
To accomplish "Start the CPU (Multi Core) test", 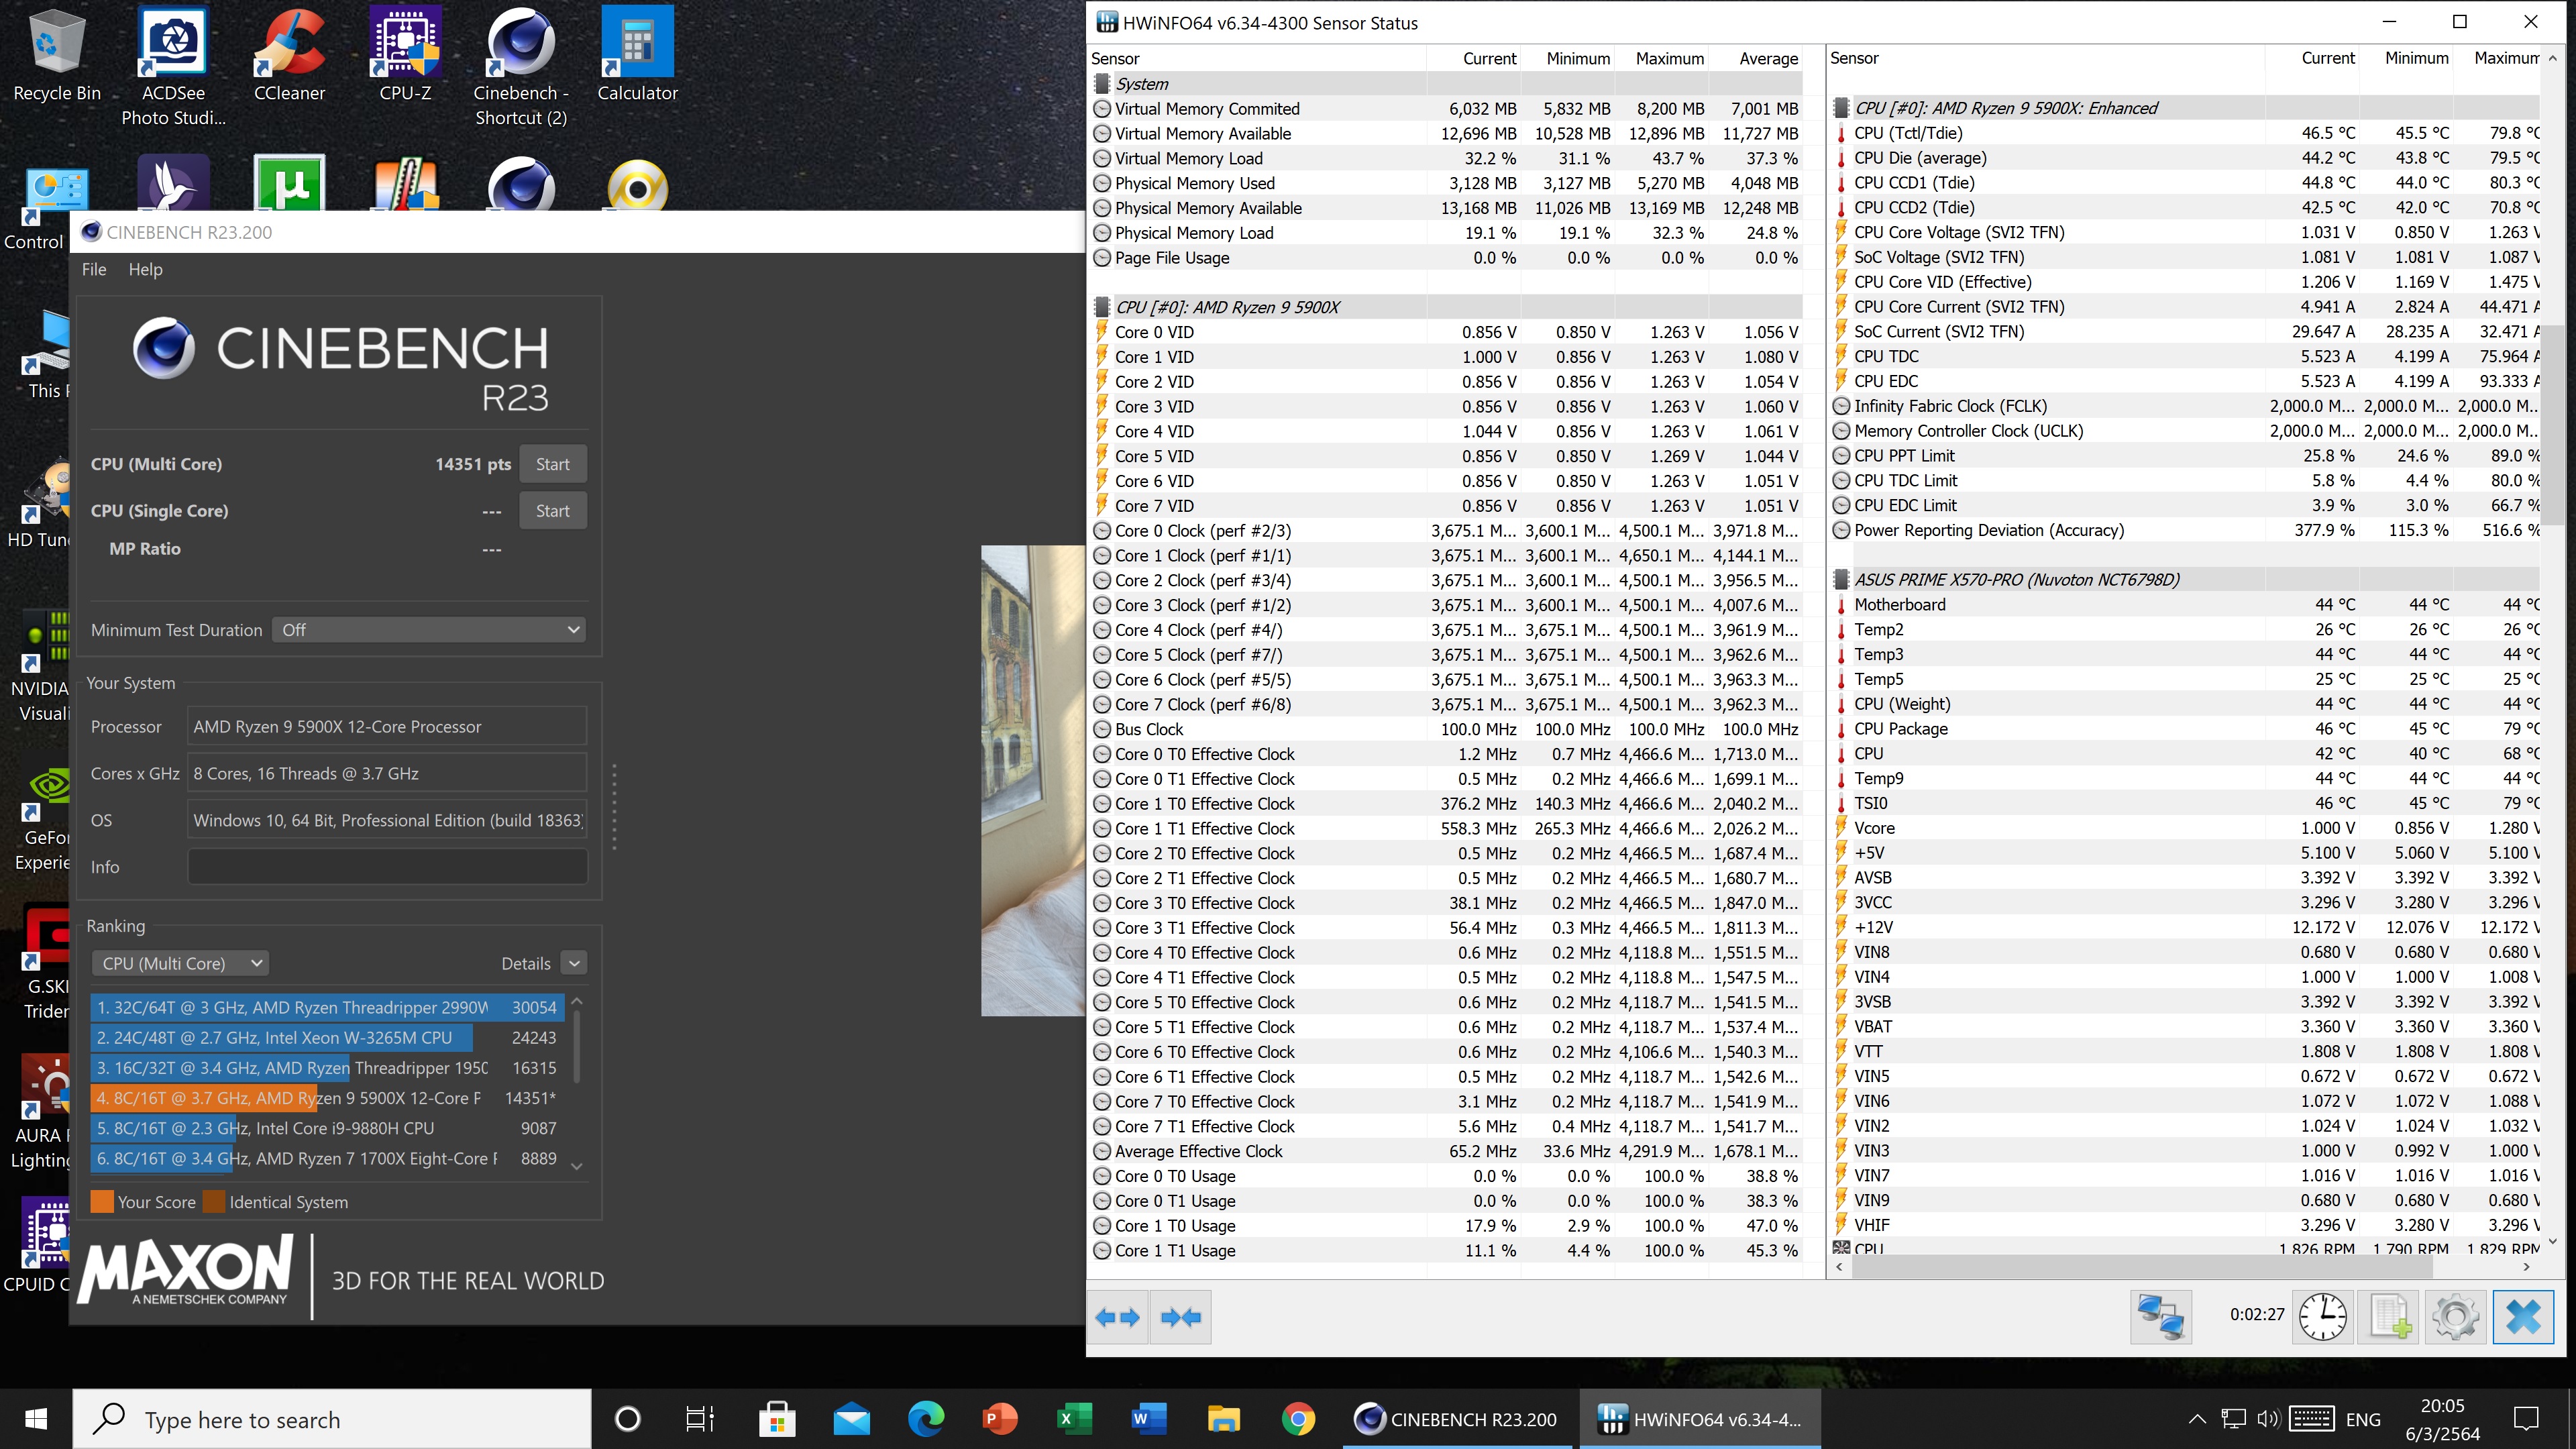I will click(x=552, y=464).
